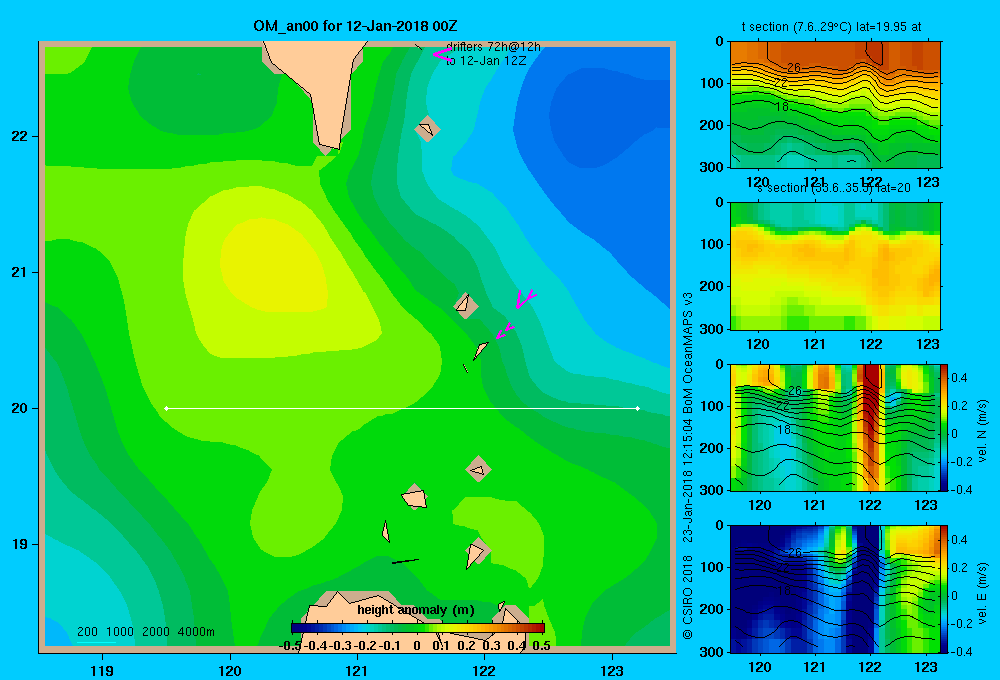Click the main map's '119' longitude label
Image resolution: width=1000 pixels, height=680 pixels.
pyautogui.click(x=102, y=670)
